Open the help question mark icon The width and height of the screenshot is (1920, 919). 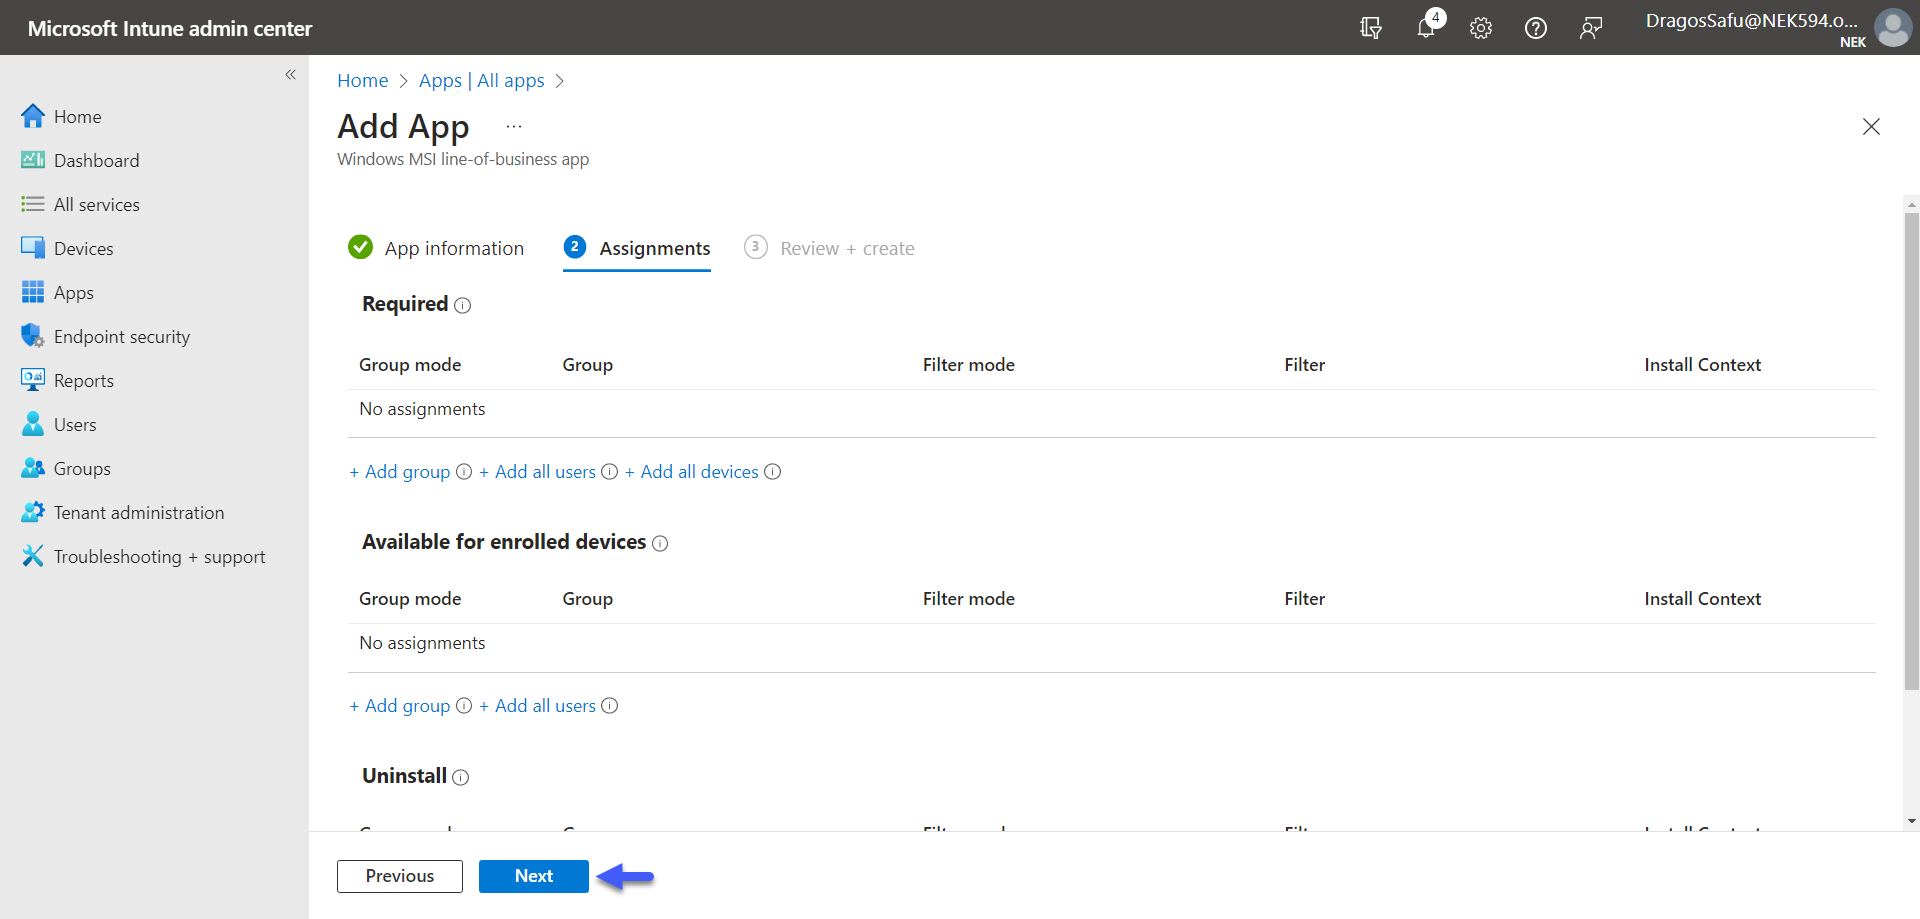1536,28
